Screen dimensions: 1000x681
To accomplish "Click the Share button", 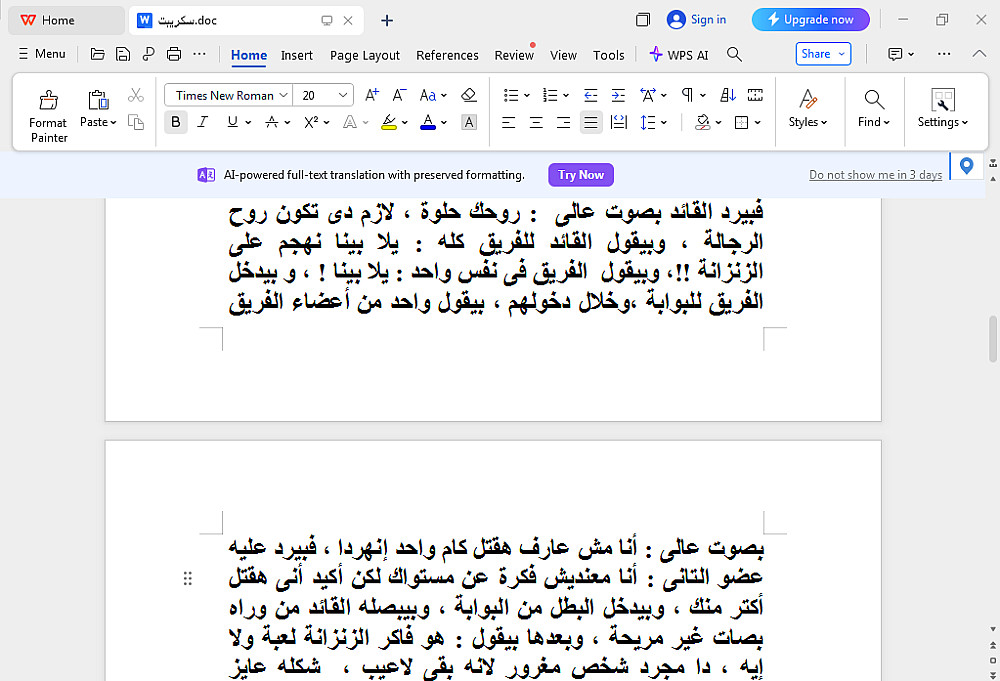I will [x=823, y=54].
